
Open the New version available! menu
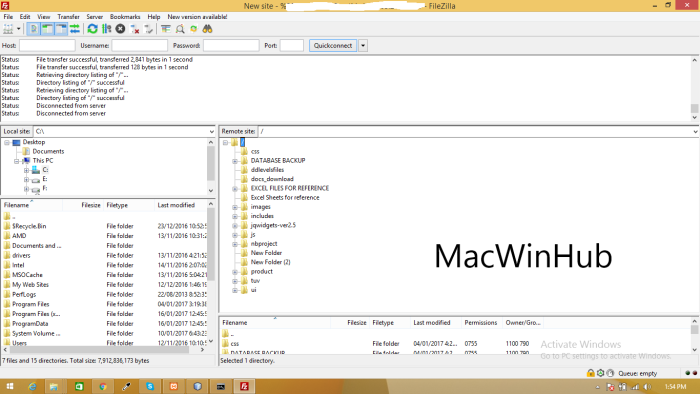197,17
